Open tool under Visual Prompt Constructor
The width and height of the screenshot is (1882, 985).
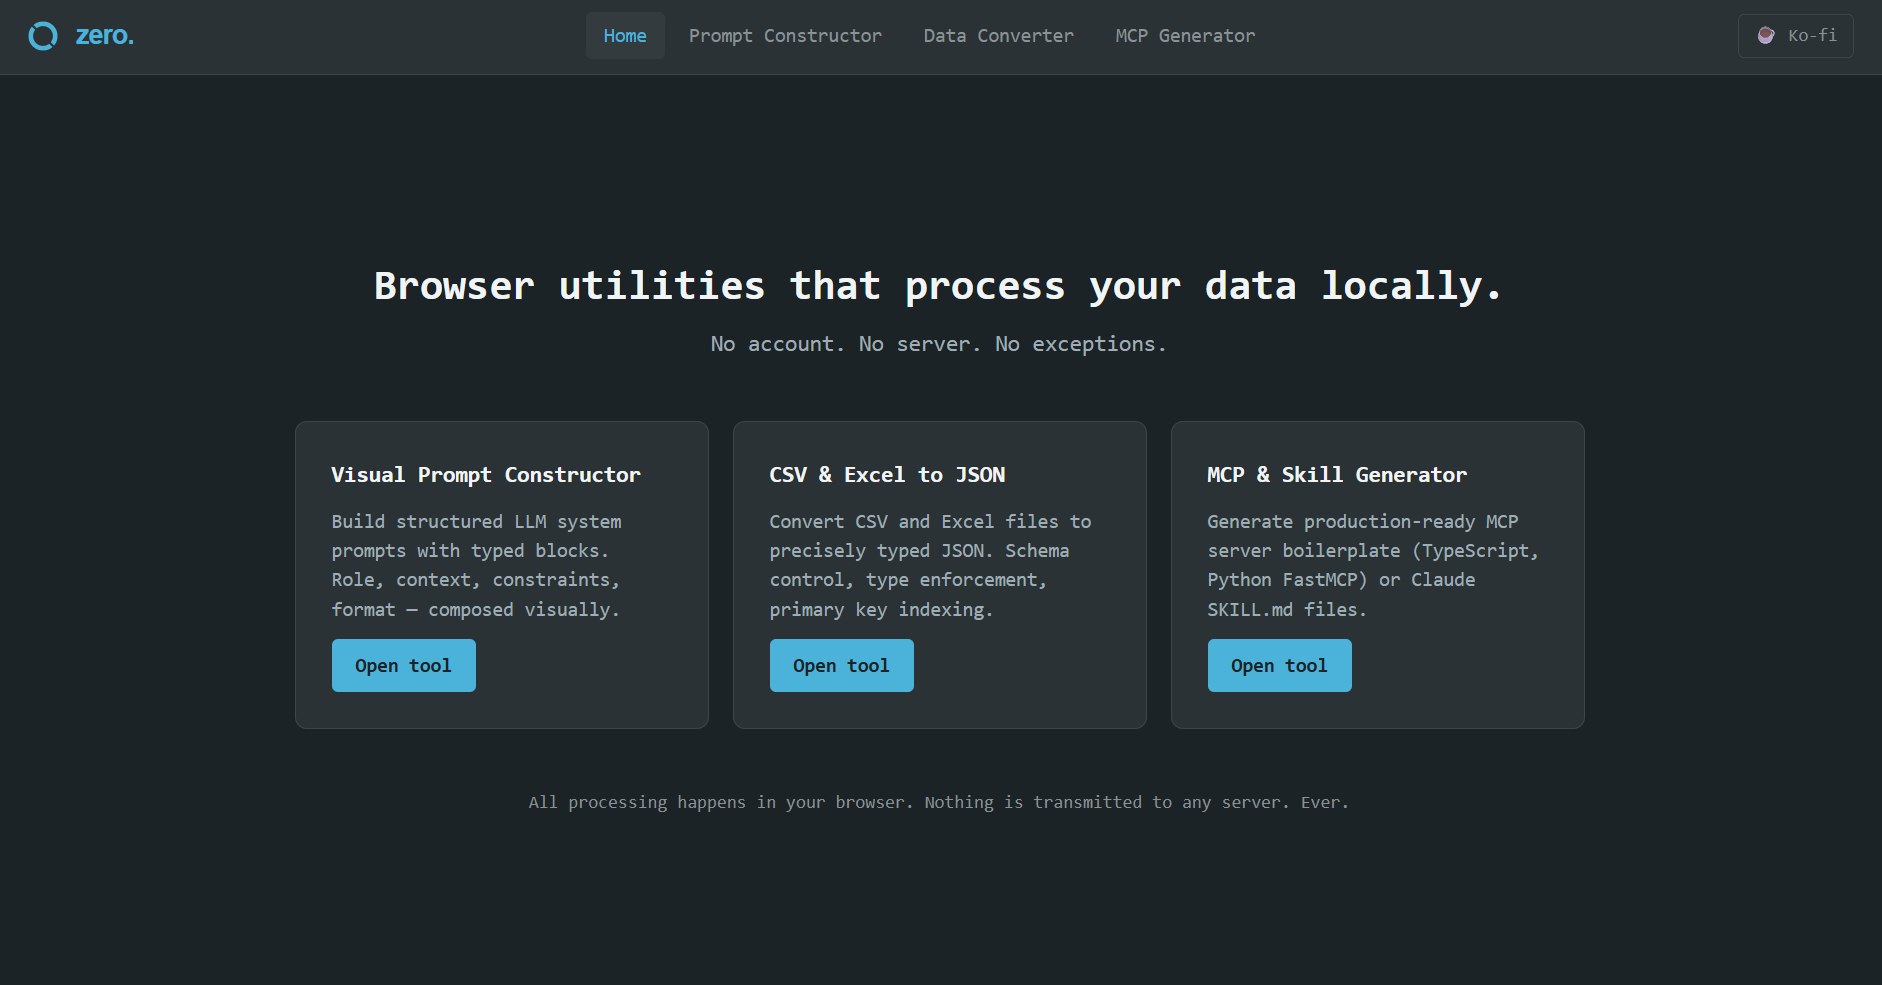tap(404, 665)
